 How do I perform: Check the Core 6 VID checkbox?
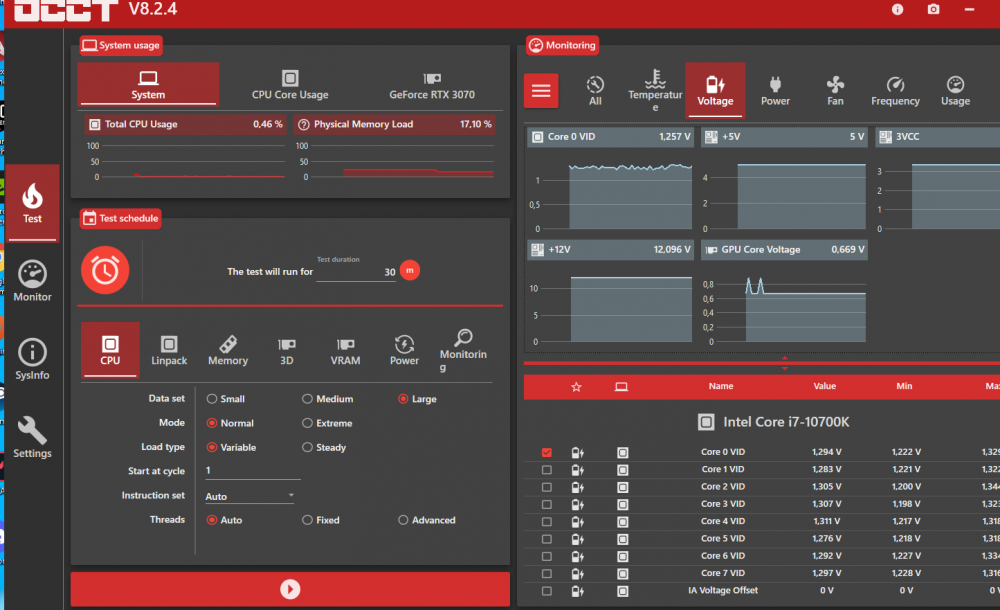[547, 556]
